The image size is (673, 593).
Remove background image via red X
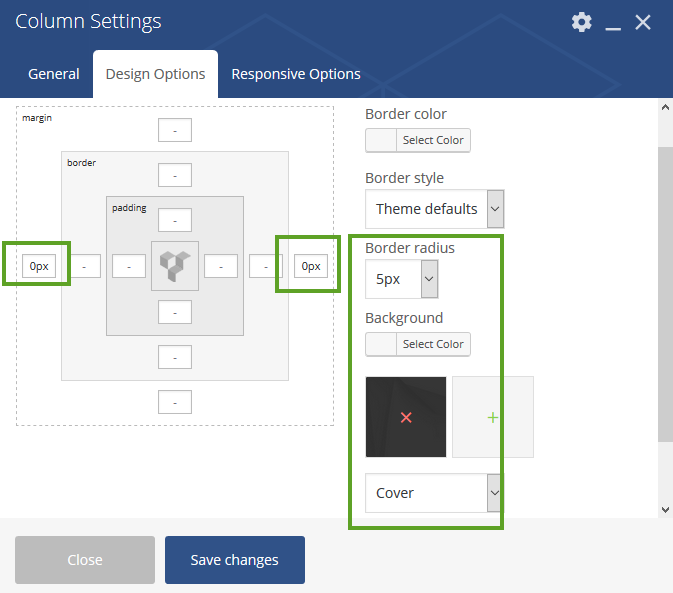point(406,417)
